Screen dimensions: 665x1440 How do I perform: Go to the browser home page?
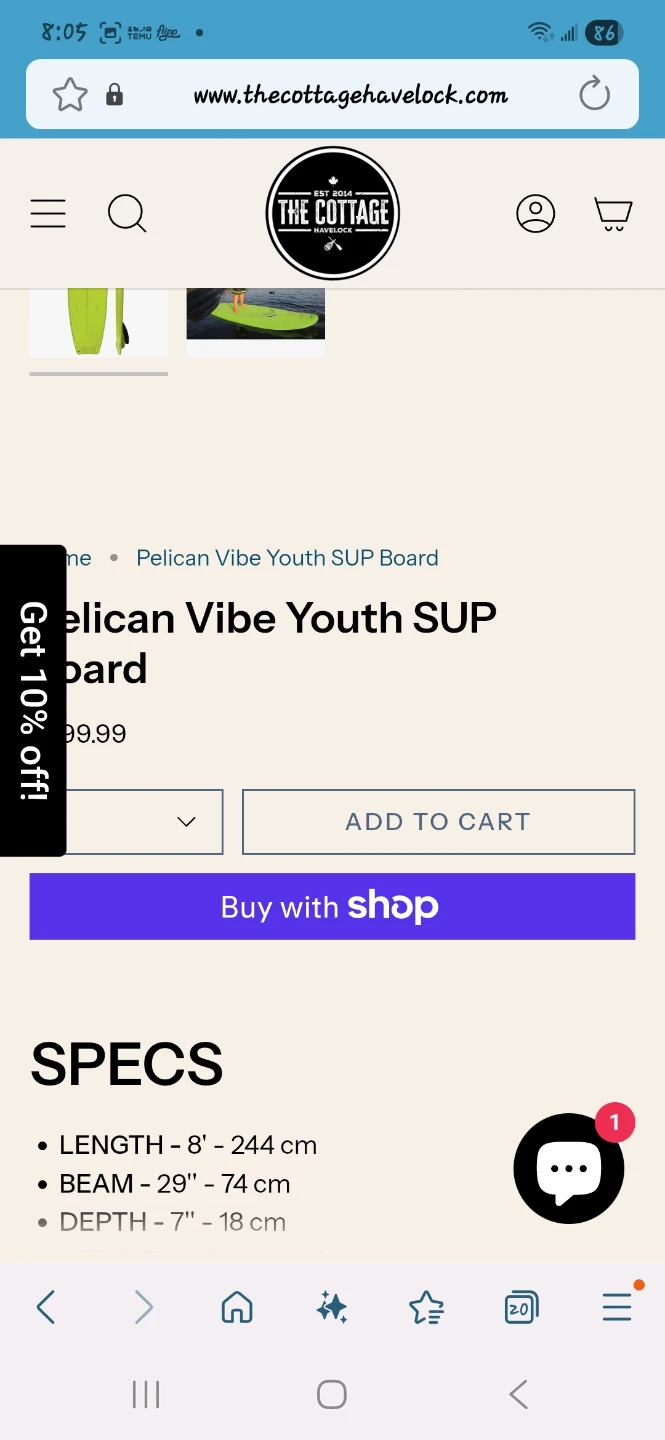(237, 1307)
